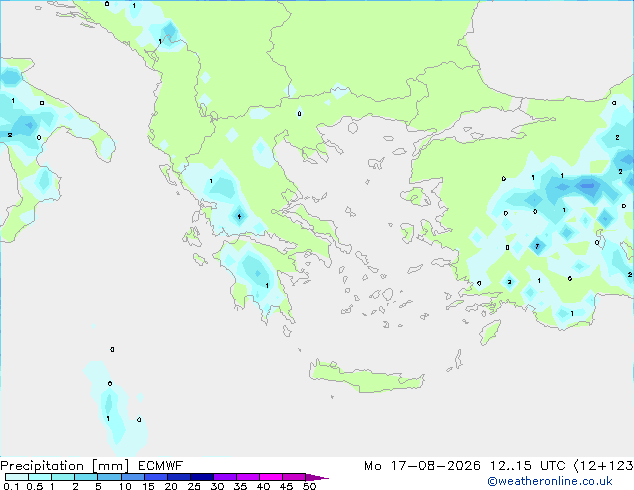Screen dimensions: 634x490
Task: Click the '1' value over the Peloponnese
Action: (x=267, y=286)
